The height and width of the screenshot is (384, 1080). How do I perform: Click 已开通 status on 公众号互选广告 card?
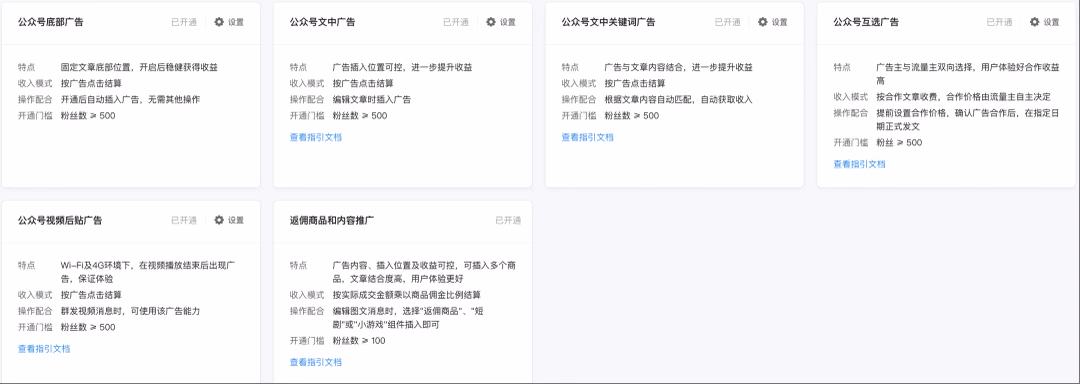(999, 22)
